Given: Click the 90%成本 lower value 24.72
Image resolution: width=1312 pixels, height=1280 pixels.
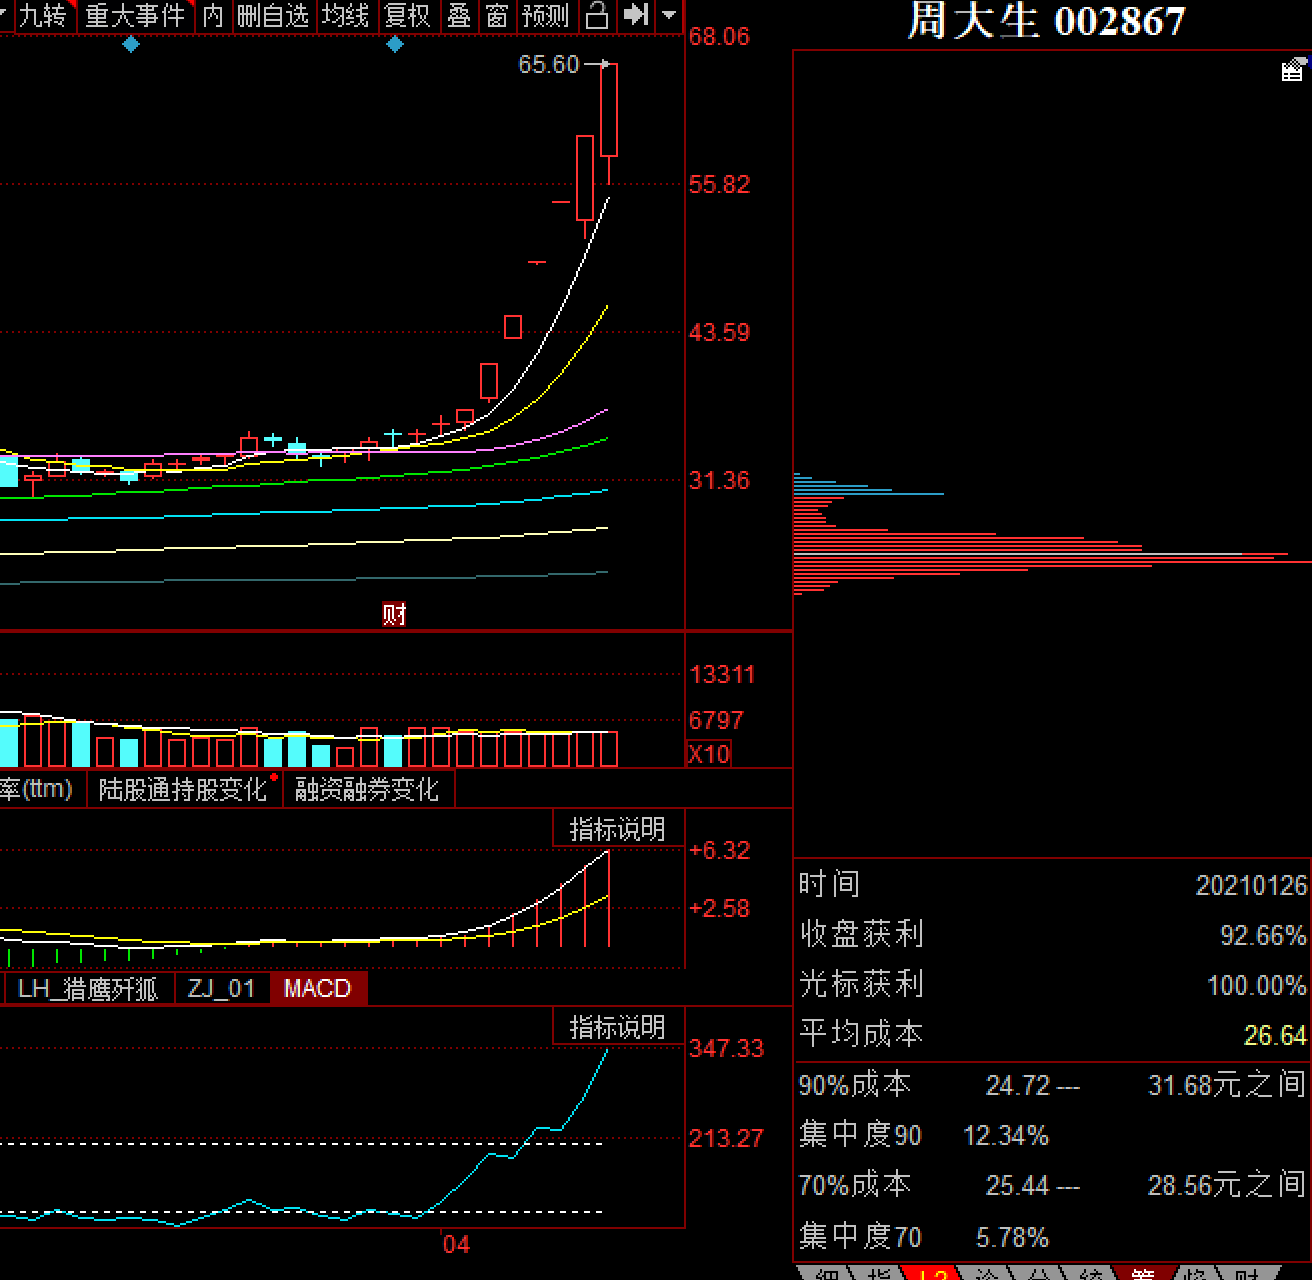Looking at the screenshot, I should pyautogui.click(x=1018, y=1085).
